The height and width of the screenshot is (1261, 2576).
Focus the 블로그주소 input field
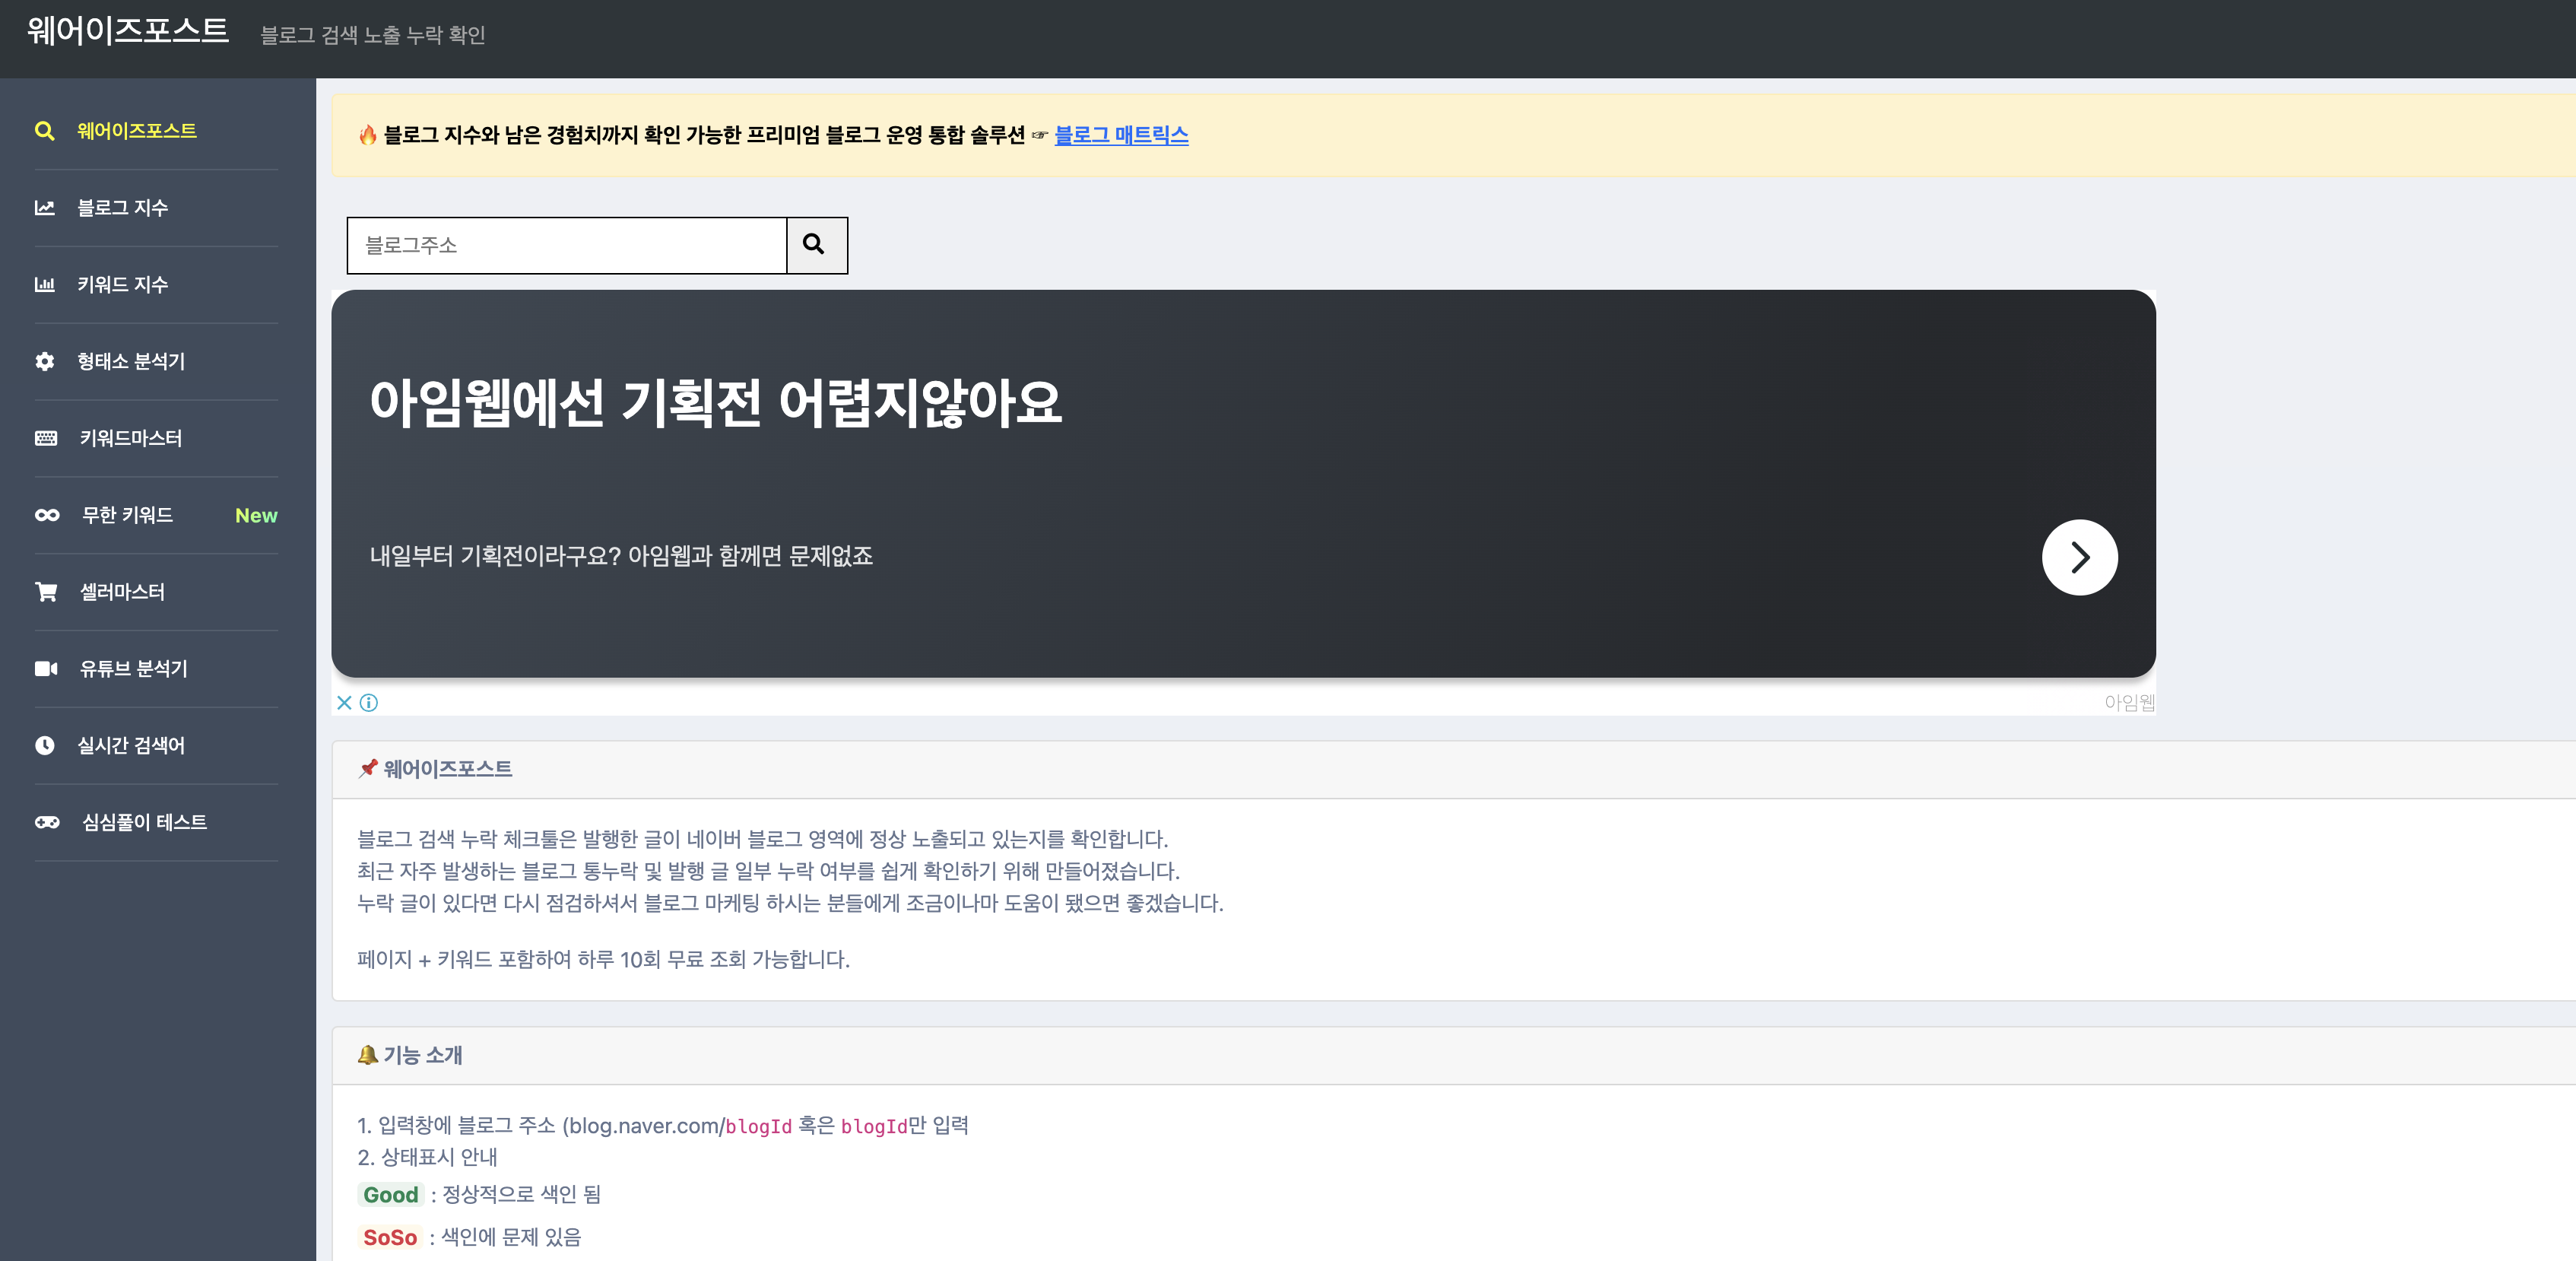567,245
